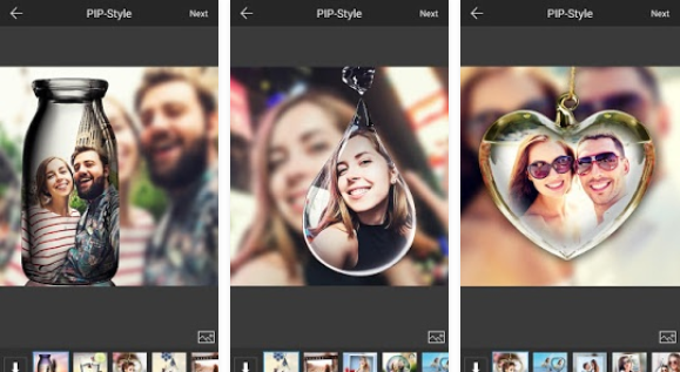Viewport: 680px width, 372px height.
Task: Tap back arrow on bottle frame screen
Action: coord(16,13)
